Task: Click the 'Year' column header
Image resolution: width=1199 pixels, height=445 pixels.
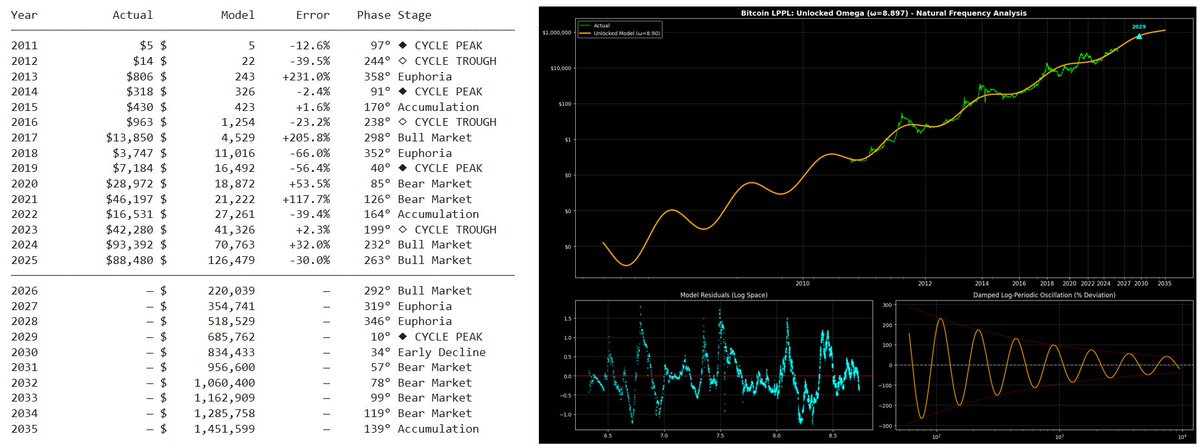Action: coord(23,15)
